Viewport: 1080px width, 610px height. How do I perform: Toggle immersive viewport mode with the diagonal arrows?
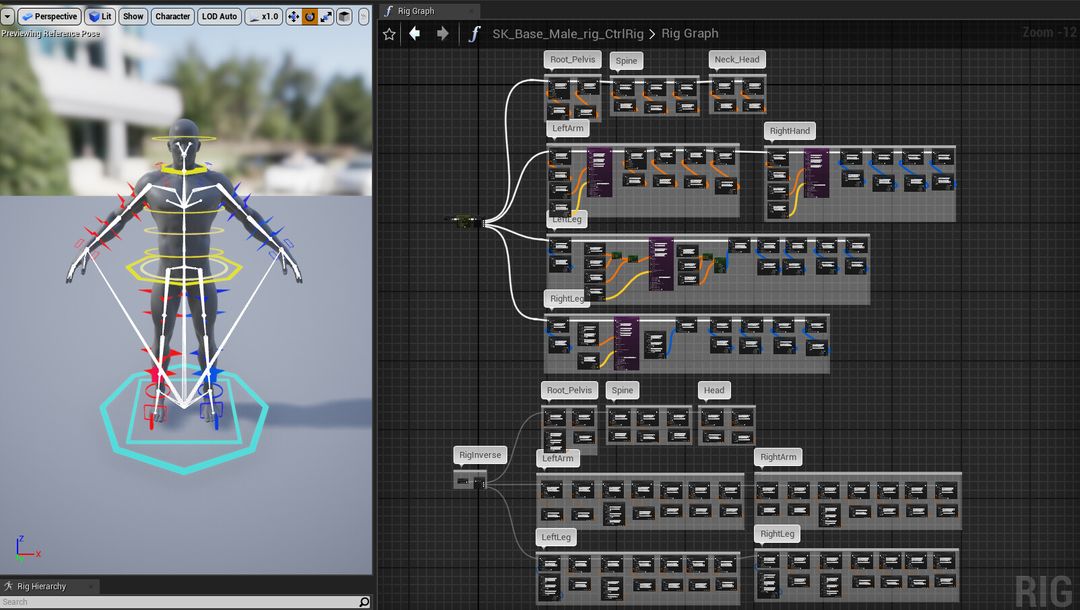(362, 15)
